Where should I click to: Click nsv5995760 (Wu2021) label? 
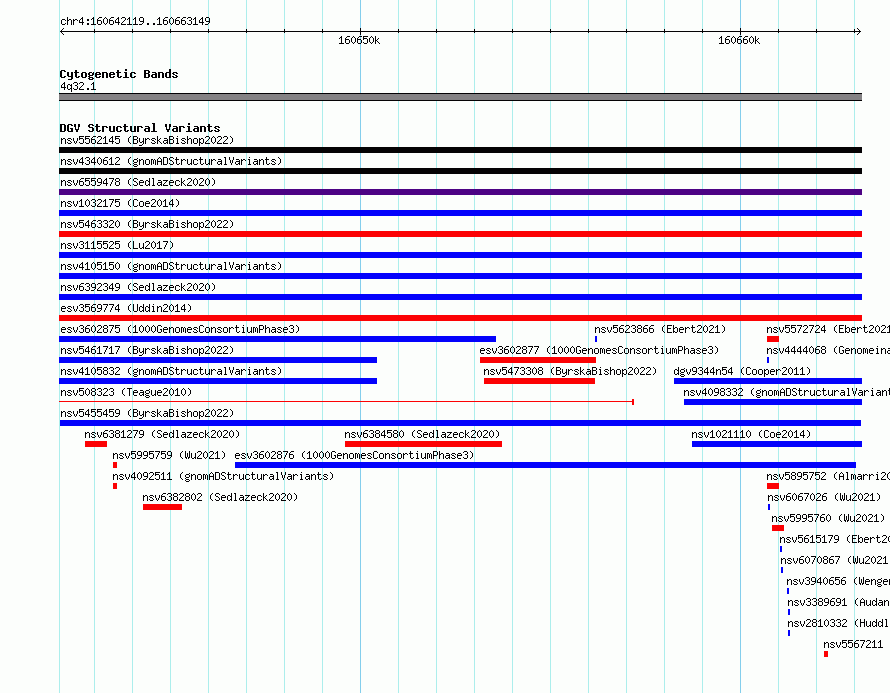click(828, 518)
